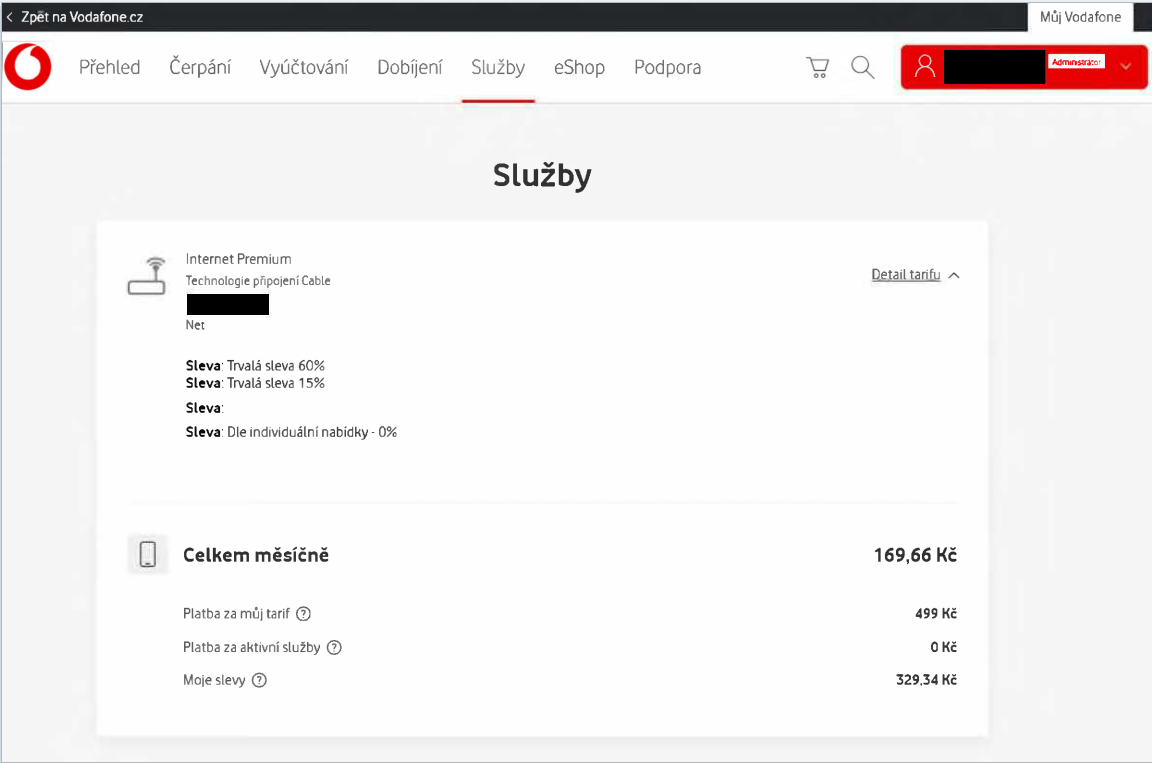1152x763 pixels.
Task: Switch to Služby navigation item
Action: pos(498,68)
